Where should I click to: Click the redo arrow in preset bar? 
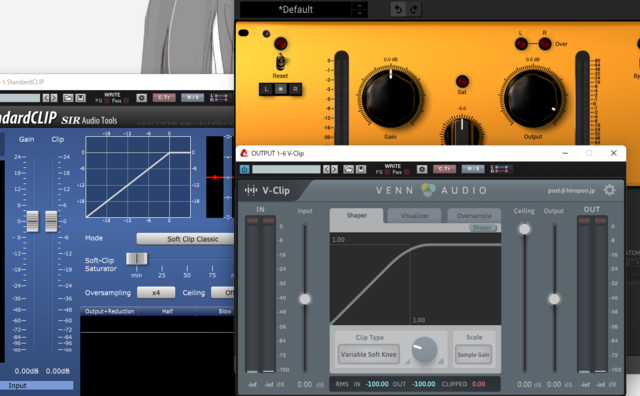[x=414, y=9]
